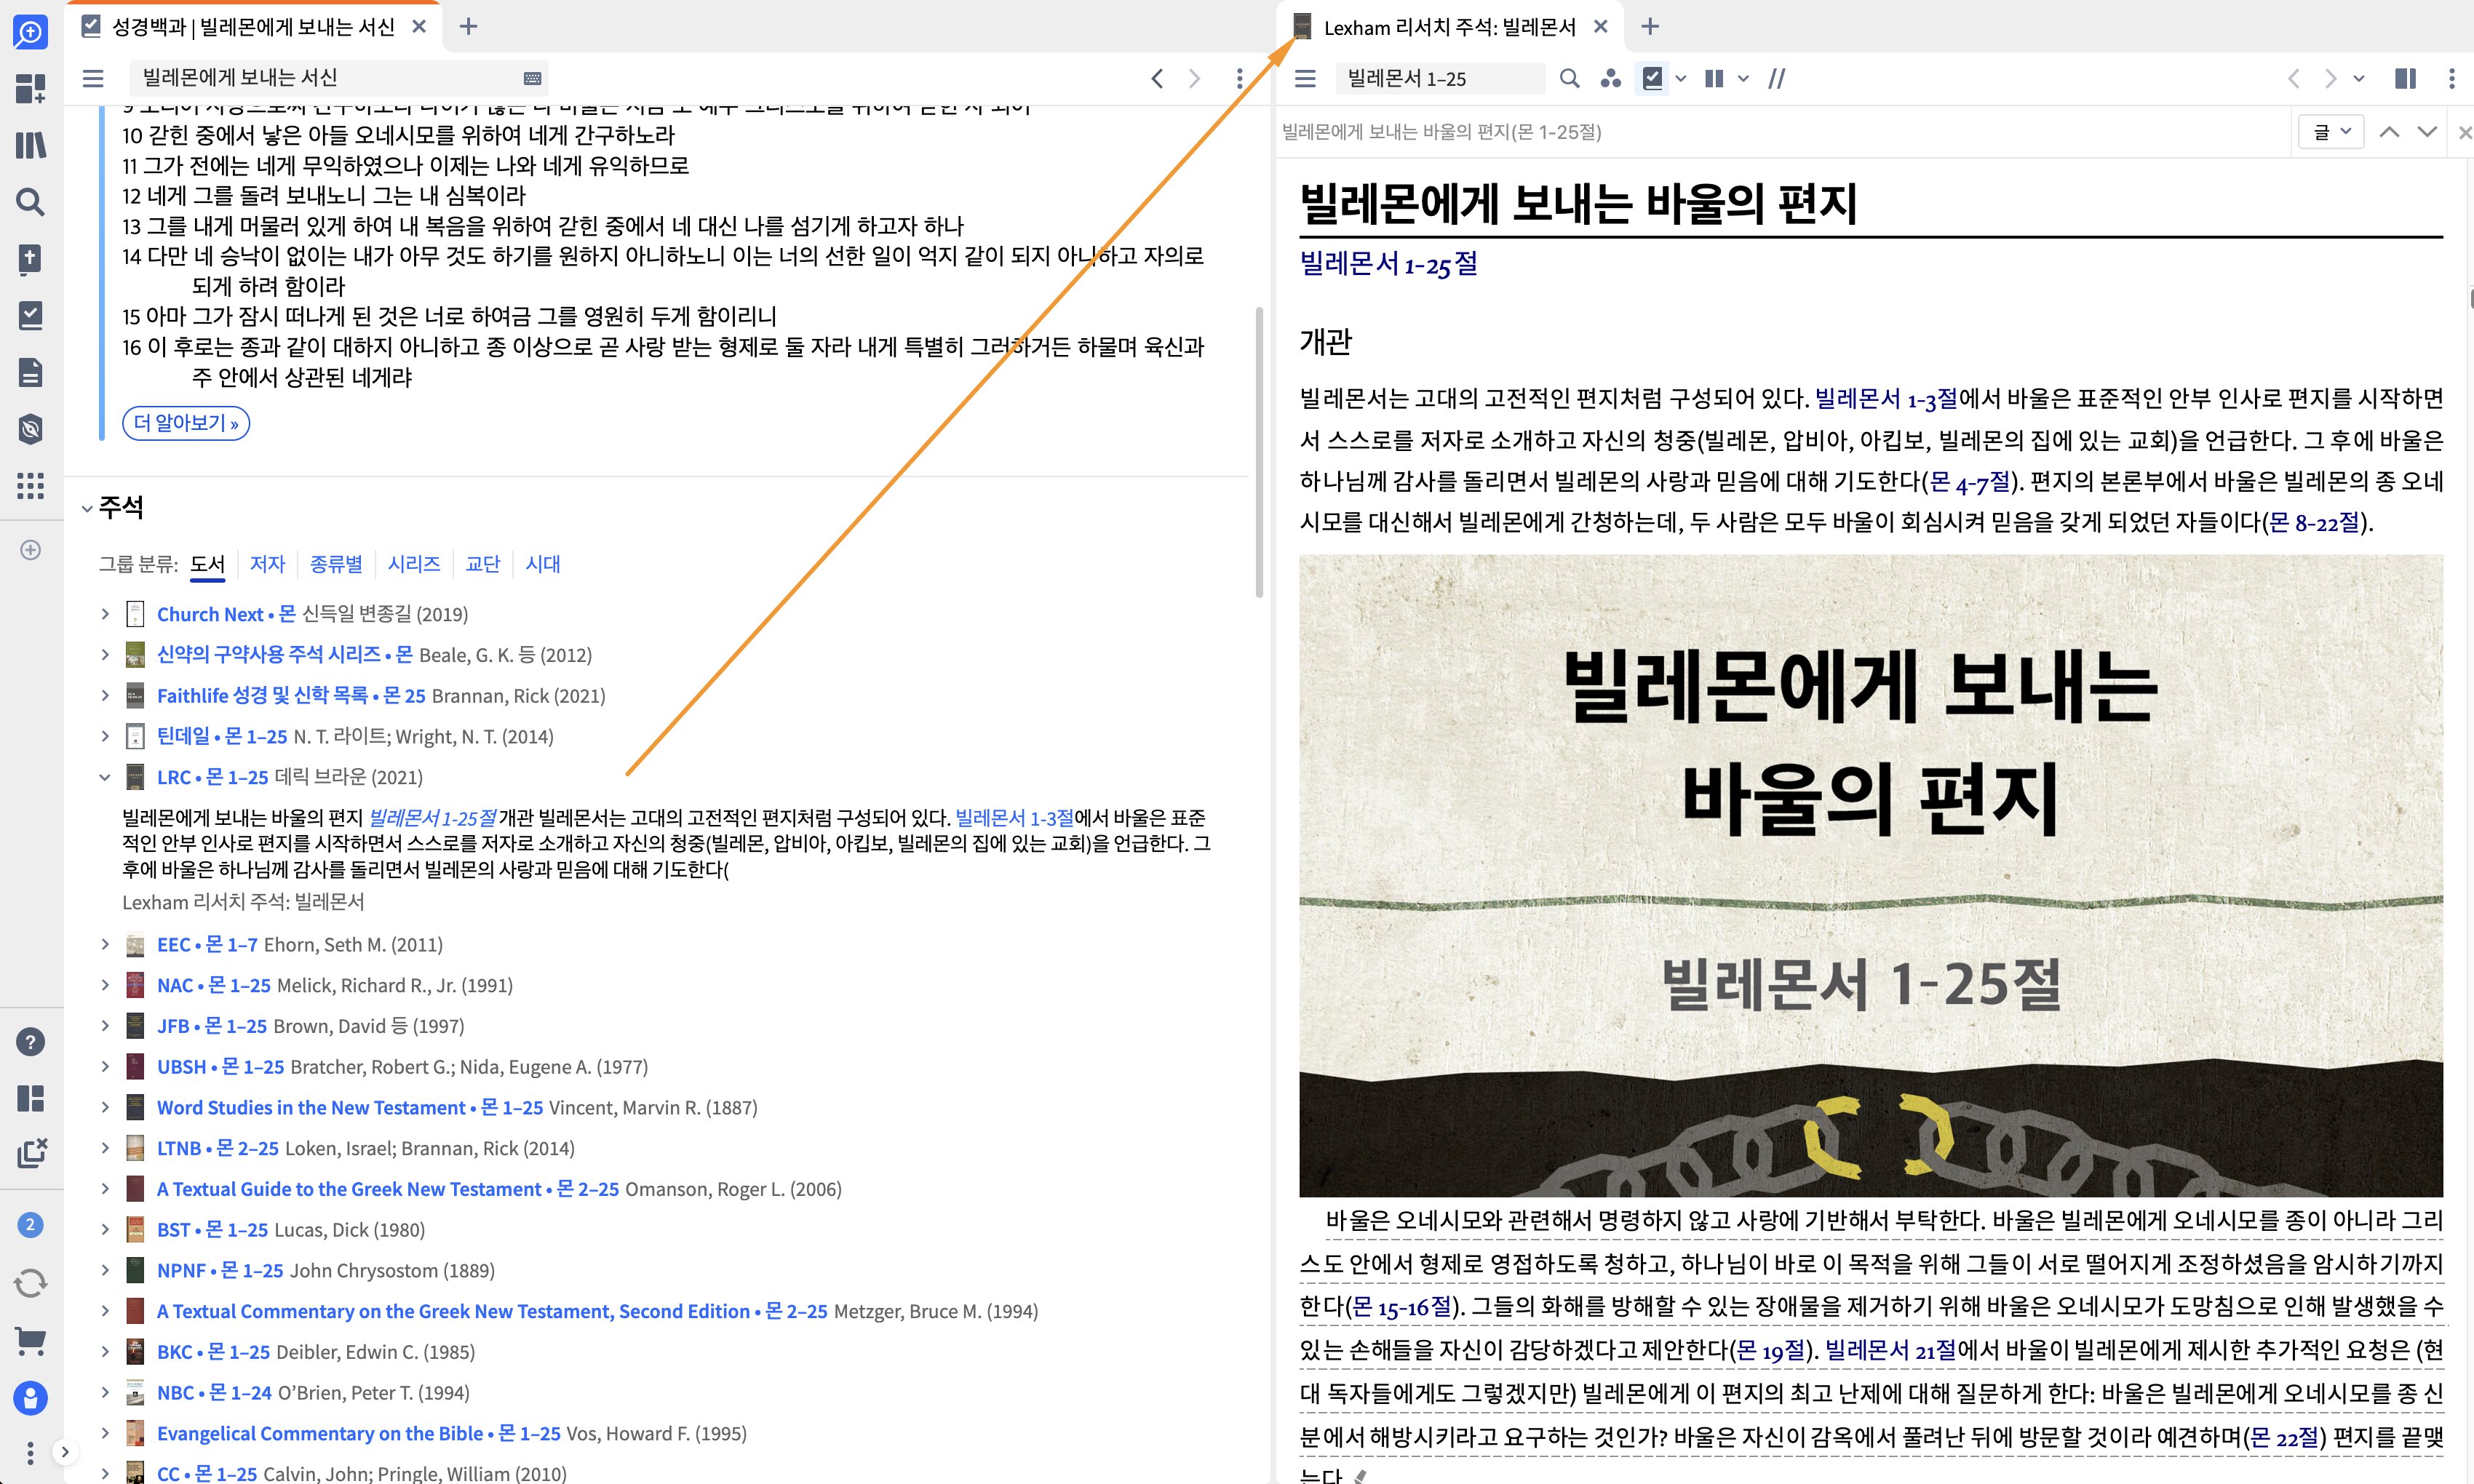Image resolution: width=2474 pixels, height=1484 pixels.
Task: Go back in the Factbook panel
Action: [1157, 78]
